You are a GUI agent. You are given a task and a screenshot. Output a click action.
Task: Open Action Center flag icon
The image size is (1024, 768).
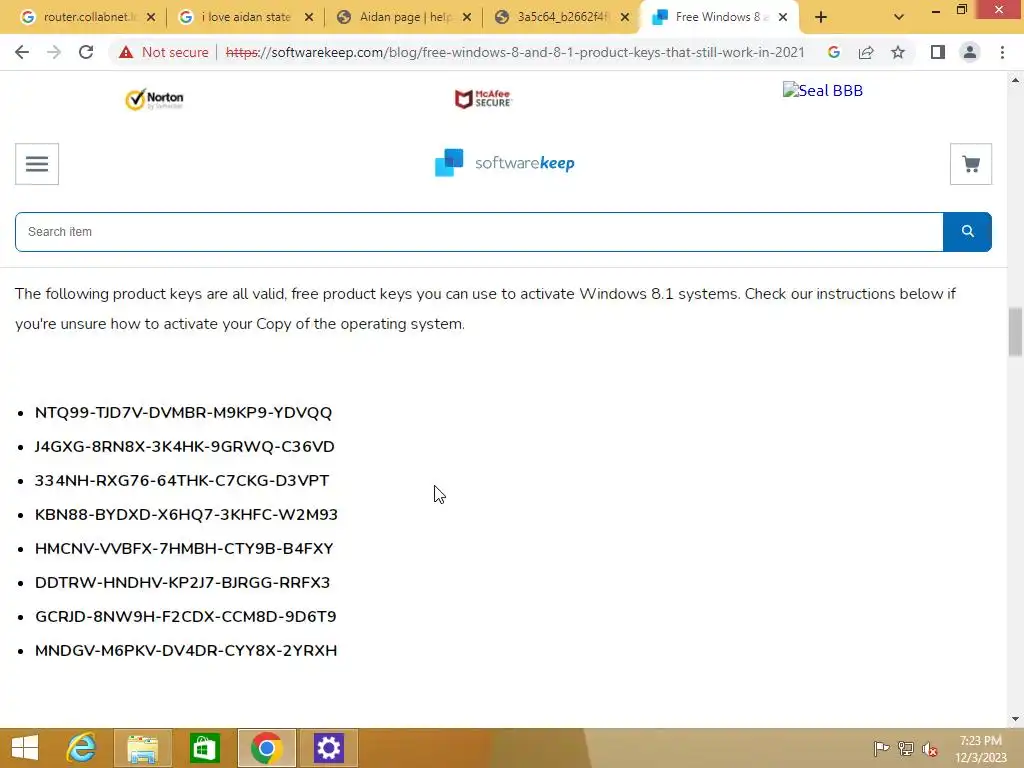coord(881,748)
